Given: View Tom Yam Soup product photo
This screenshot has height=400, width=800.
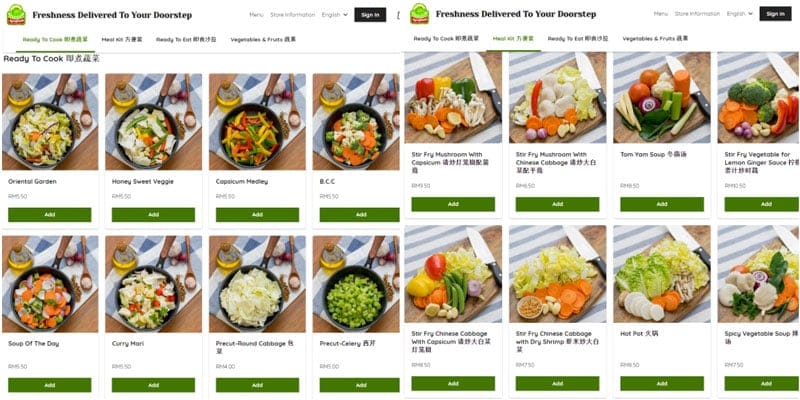Looking at the screenshot, I should point(662,97).
